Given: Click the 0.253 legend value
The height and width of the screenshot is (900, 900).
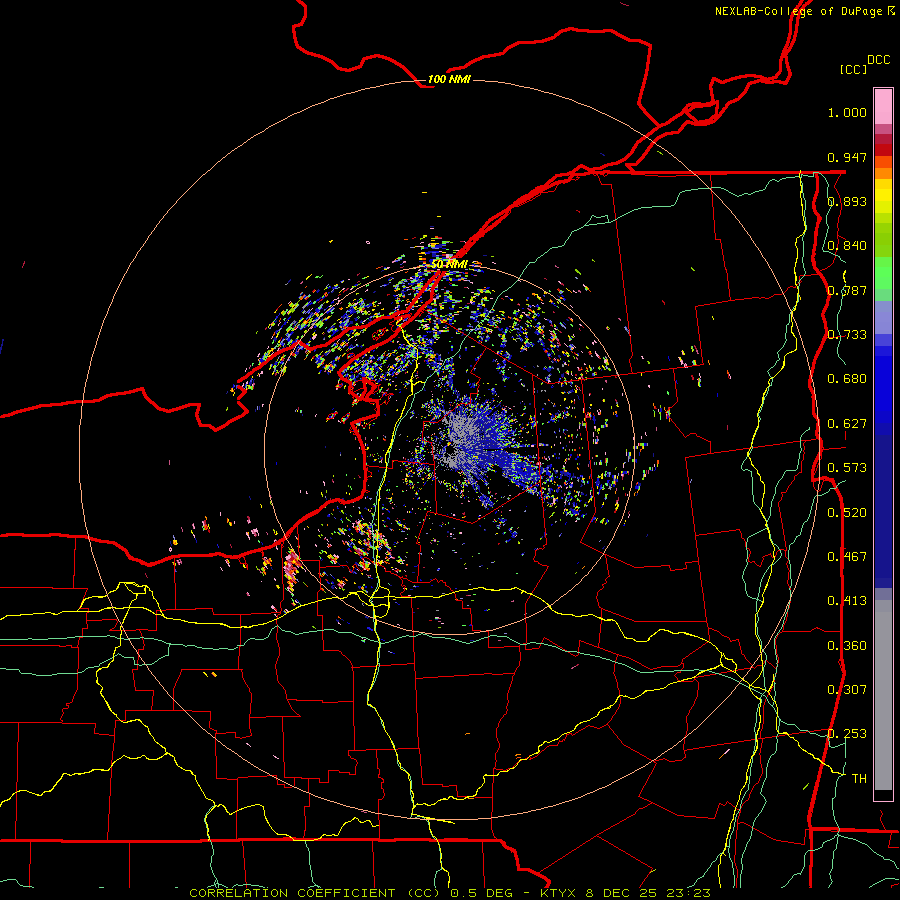Looking at the screenshot, I should click(847, 734).
